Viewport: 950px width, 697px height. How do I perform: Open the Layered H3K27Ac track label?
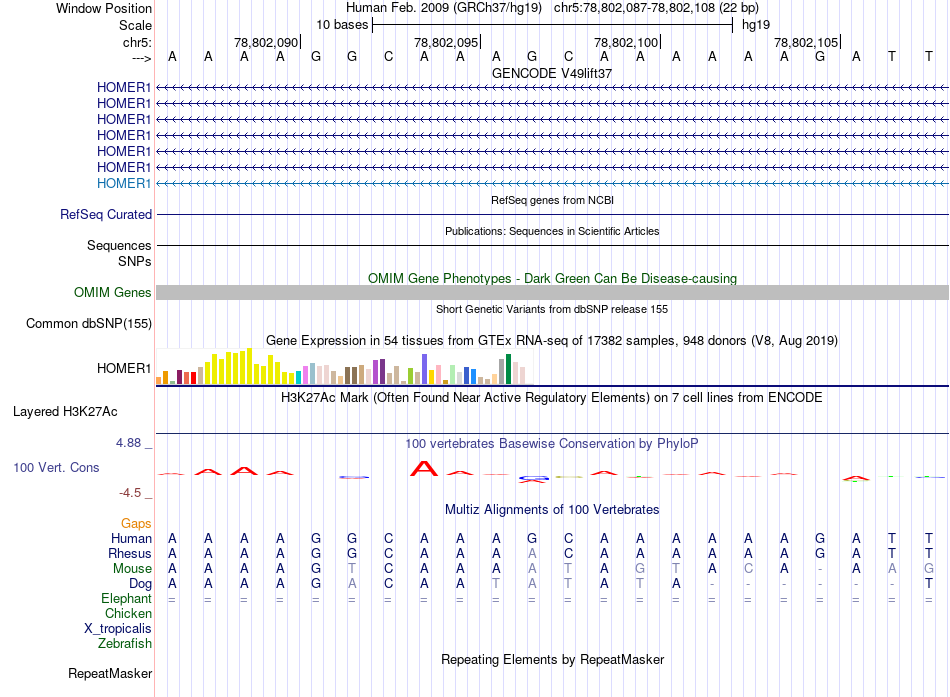[65, 412]
